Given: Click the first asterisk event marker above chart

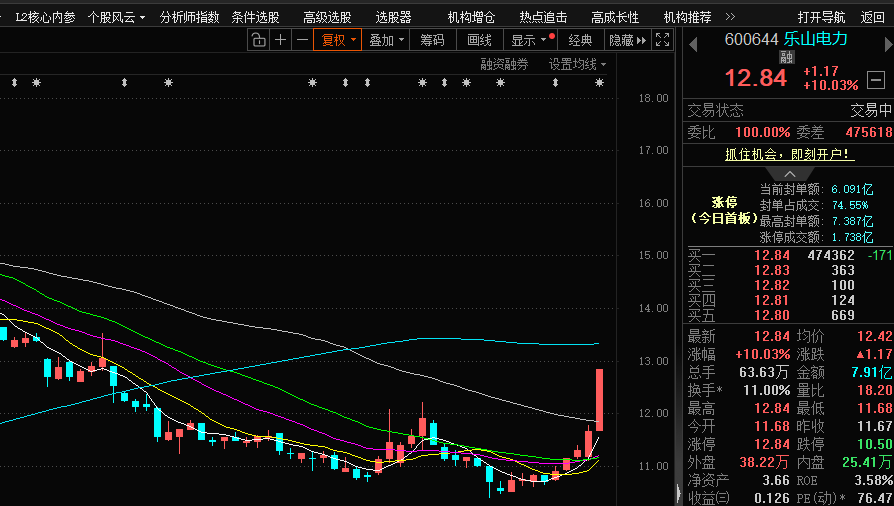Looking at the screenshot, I should (36, 83).
